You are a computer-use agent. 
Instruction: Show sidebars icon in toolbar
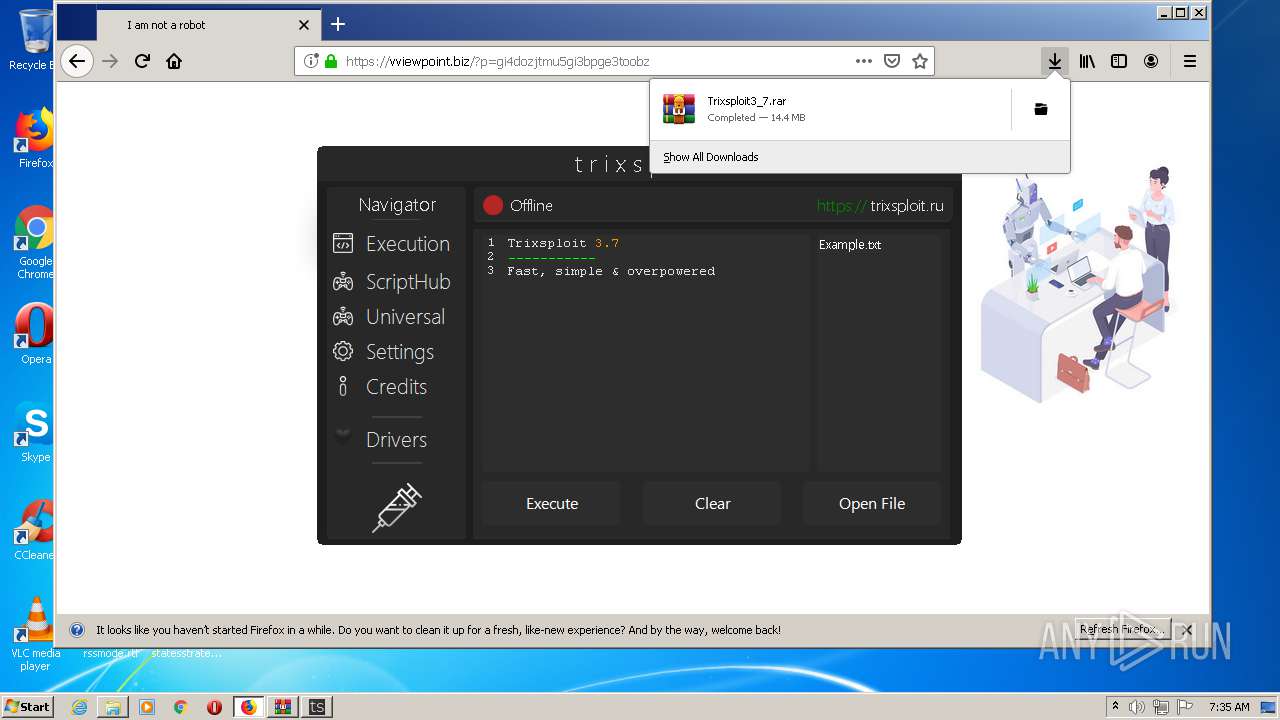point(1119,61)
